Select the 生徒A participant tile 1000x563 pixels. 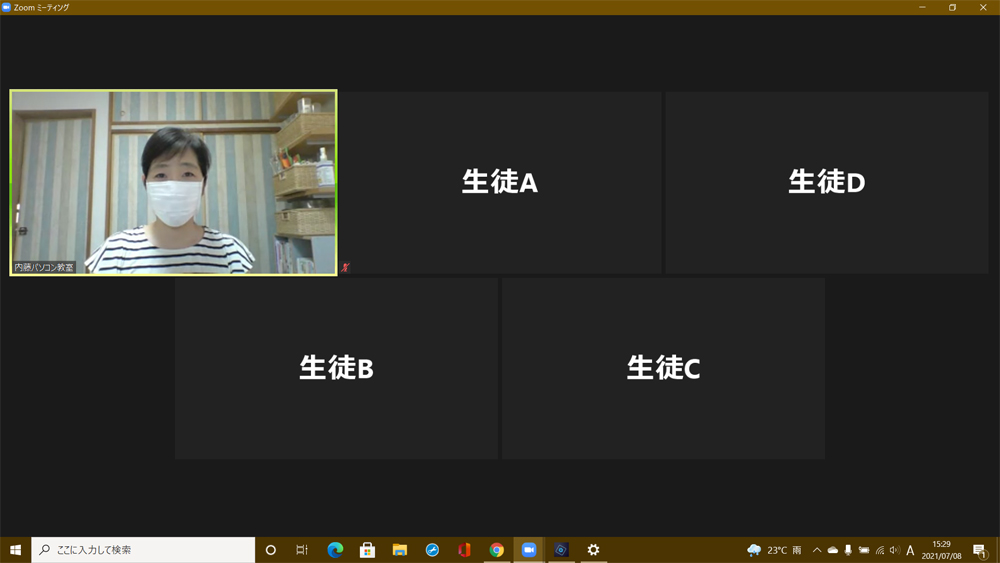pyautogui.click(x=501, y=182)
